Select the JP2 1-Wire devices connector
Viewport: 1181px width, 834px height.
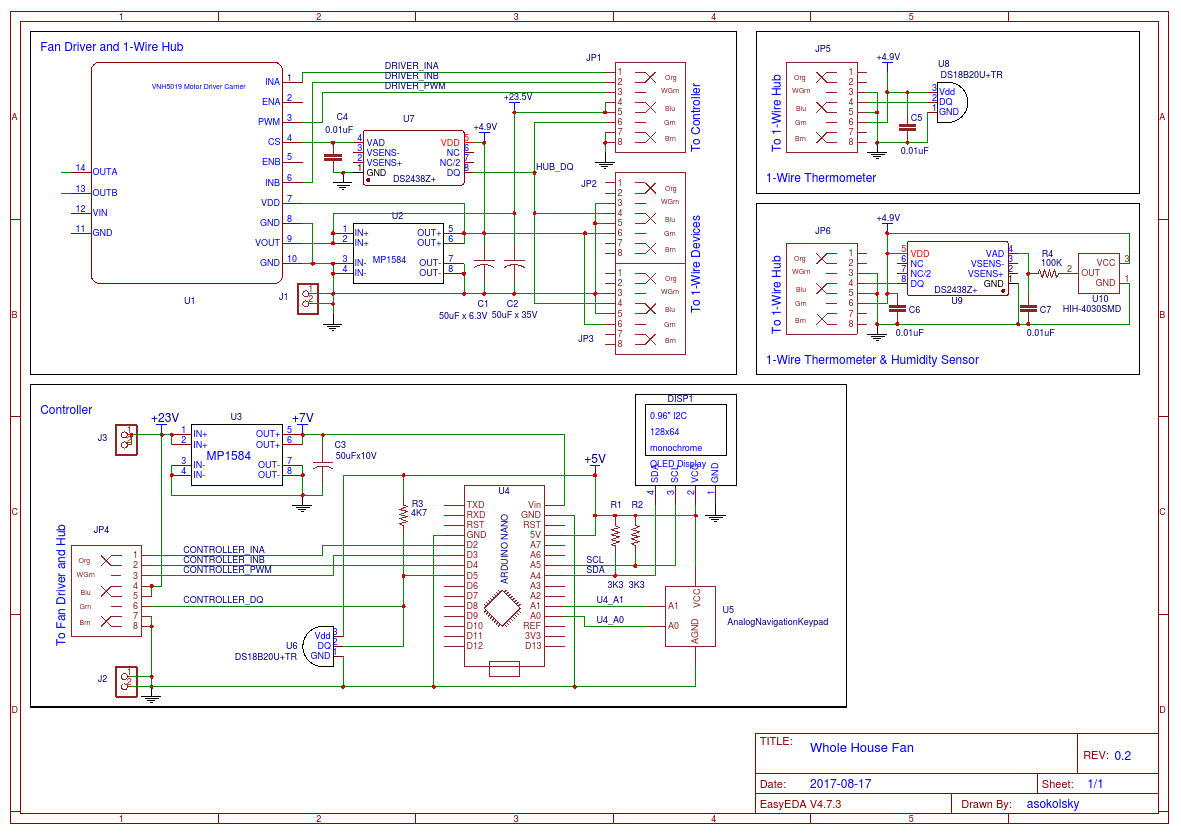pos(650,218)
